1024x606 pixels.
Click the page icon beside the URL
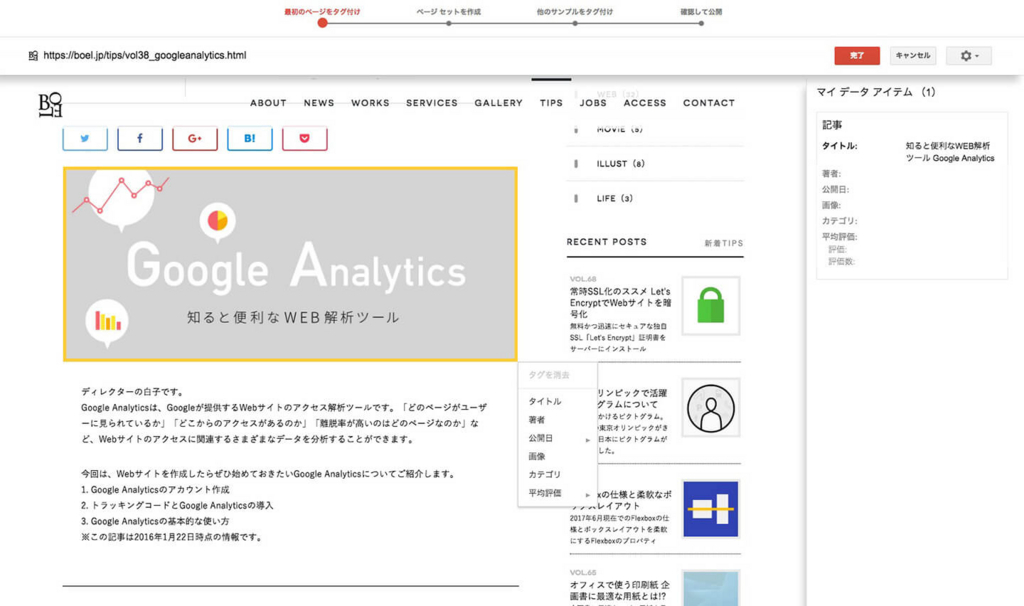click(33, 56)
